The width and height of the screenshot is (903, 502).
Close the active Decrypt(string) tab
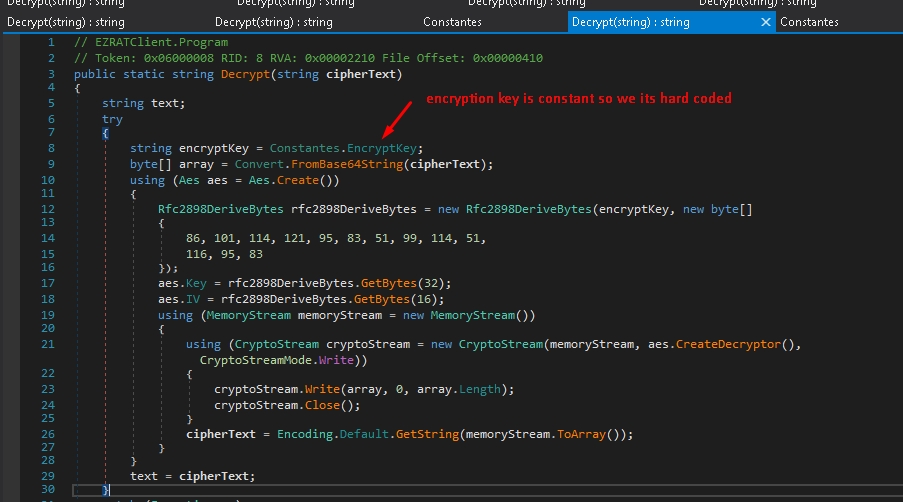point(766,22)
